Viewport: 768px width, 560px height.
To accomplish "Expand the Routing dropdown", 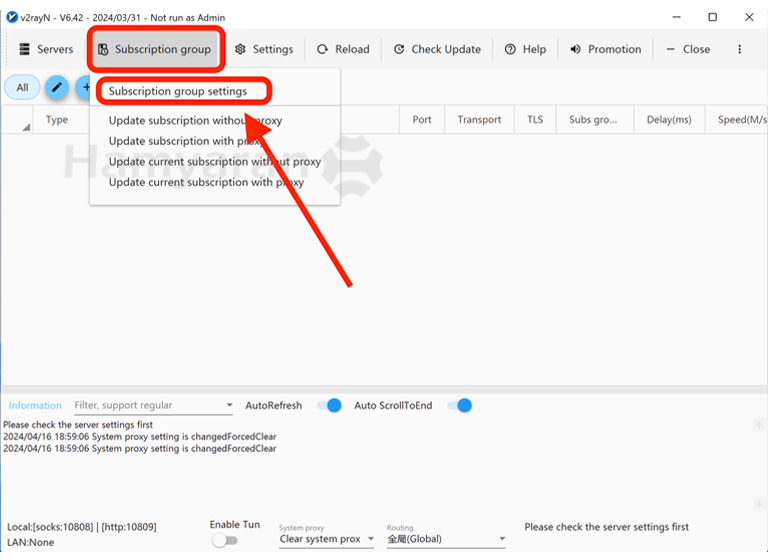I will 446,539.
